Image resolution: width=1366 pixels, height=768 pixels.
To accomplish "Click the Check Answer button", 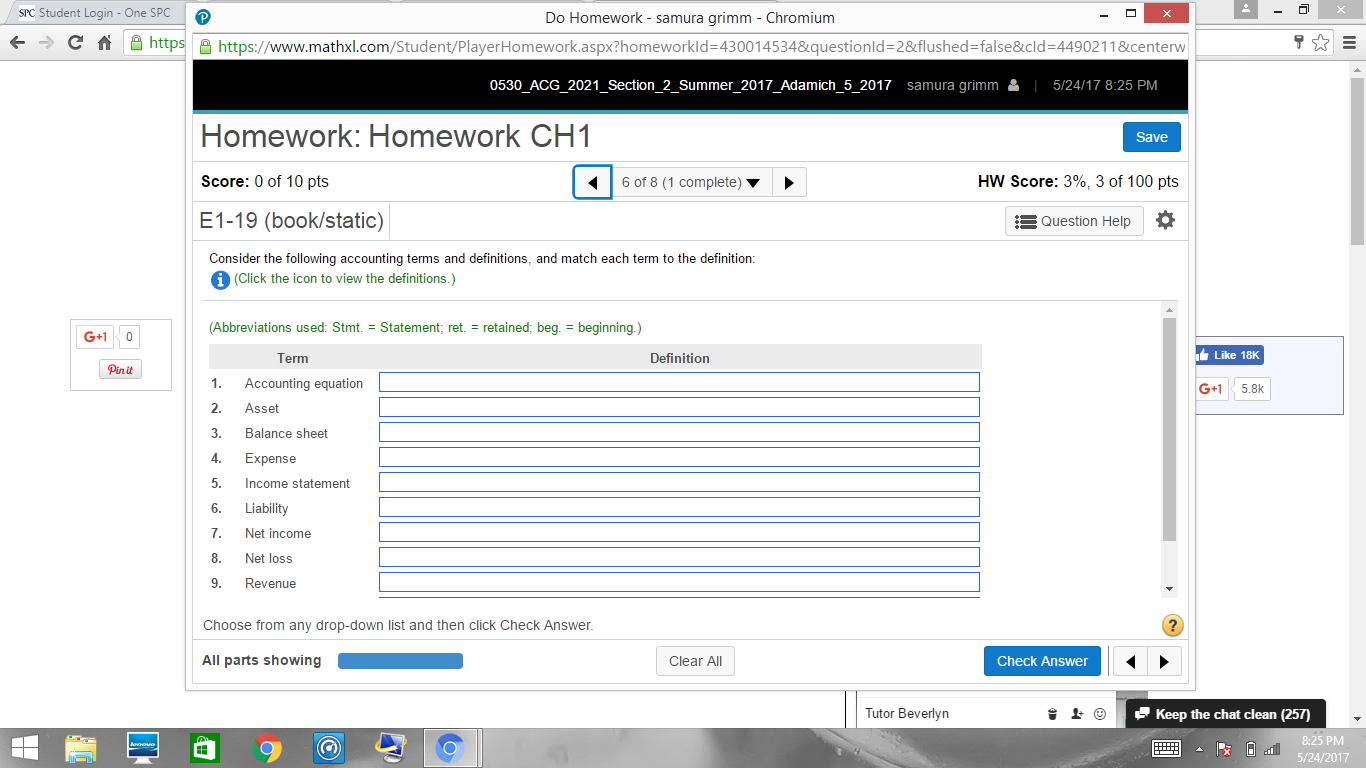I will [1042, 661].
